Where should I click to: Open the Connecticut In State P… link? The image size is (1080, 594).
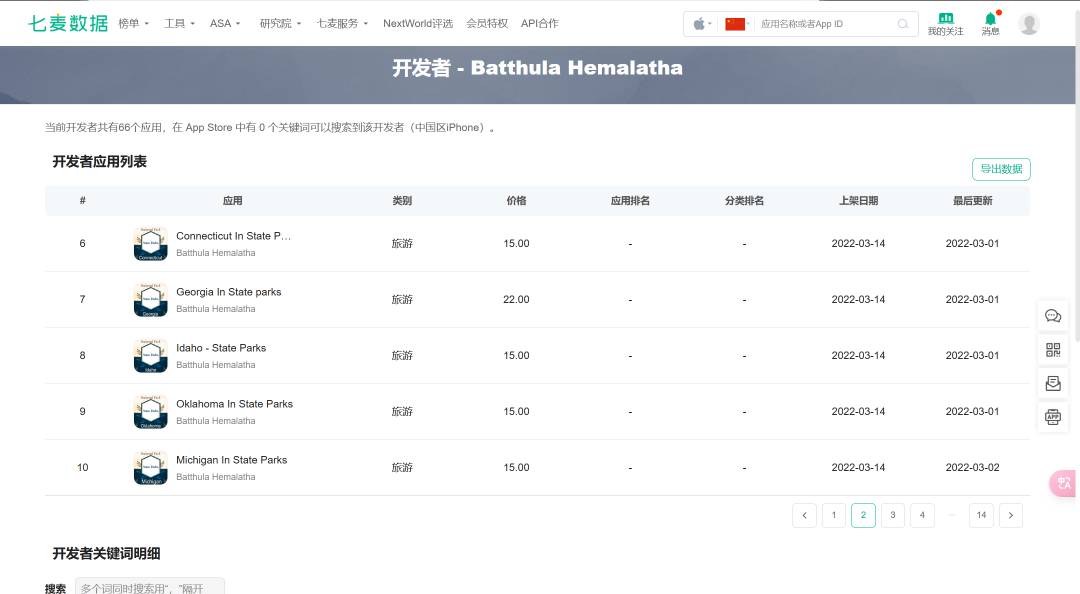233,236
